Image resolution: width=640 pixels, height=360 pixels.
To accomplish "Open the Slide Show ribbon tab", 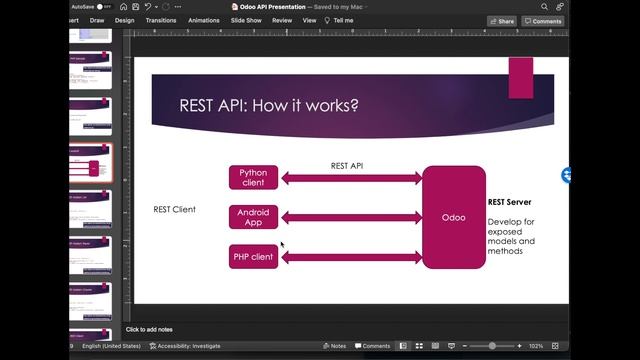I will (246, 20).
